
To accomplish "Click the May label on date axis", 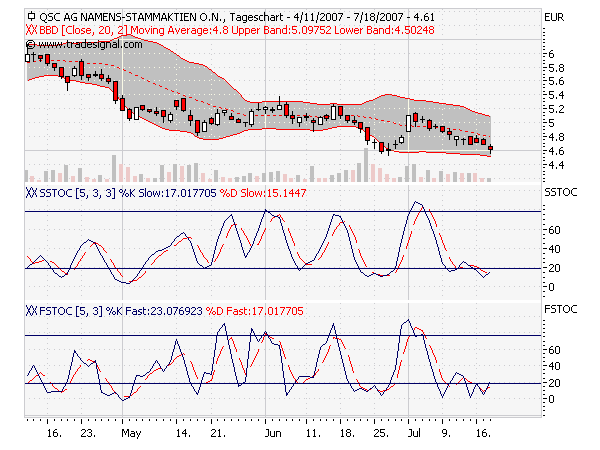I will (131, 433).
